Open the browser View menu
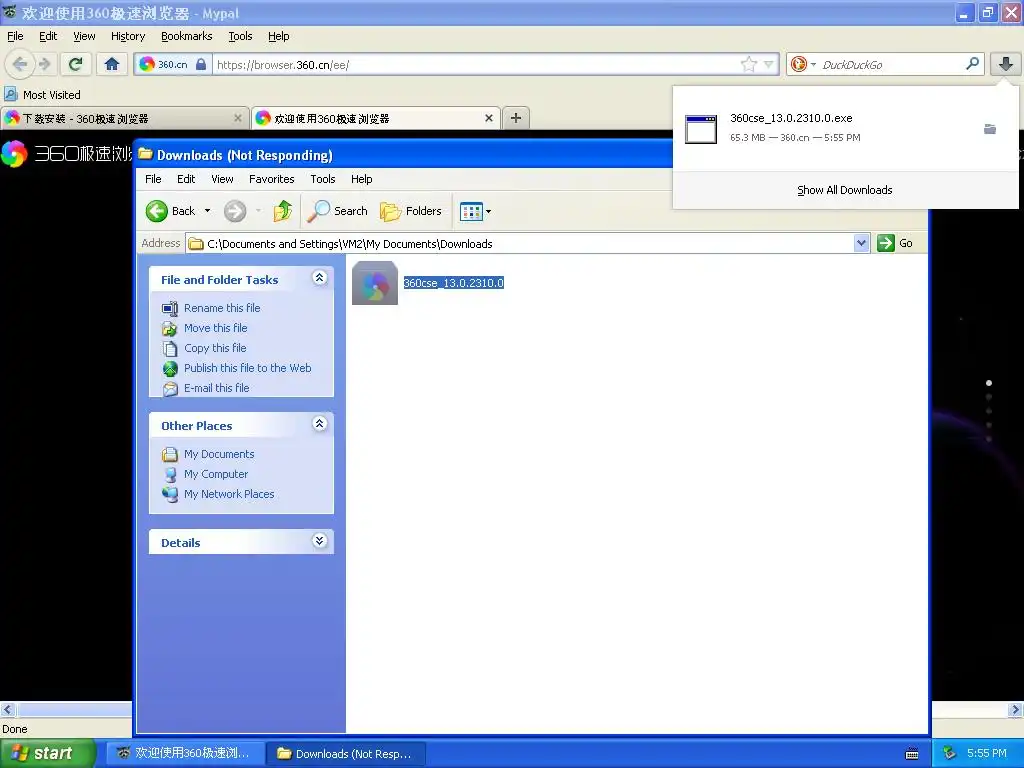1024x768 pixels. pyautogui.click(x=84, y=36)
